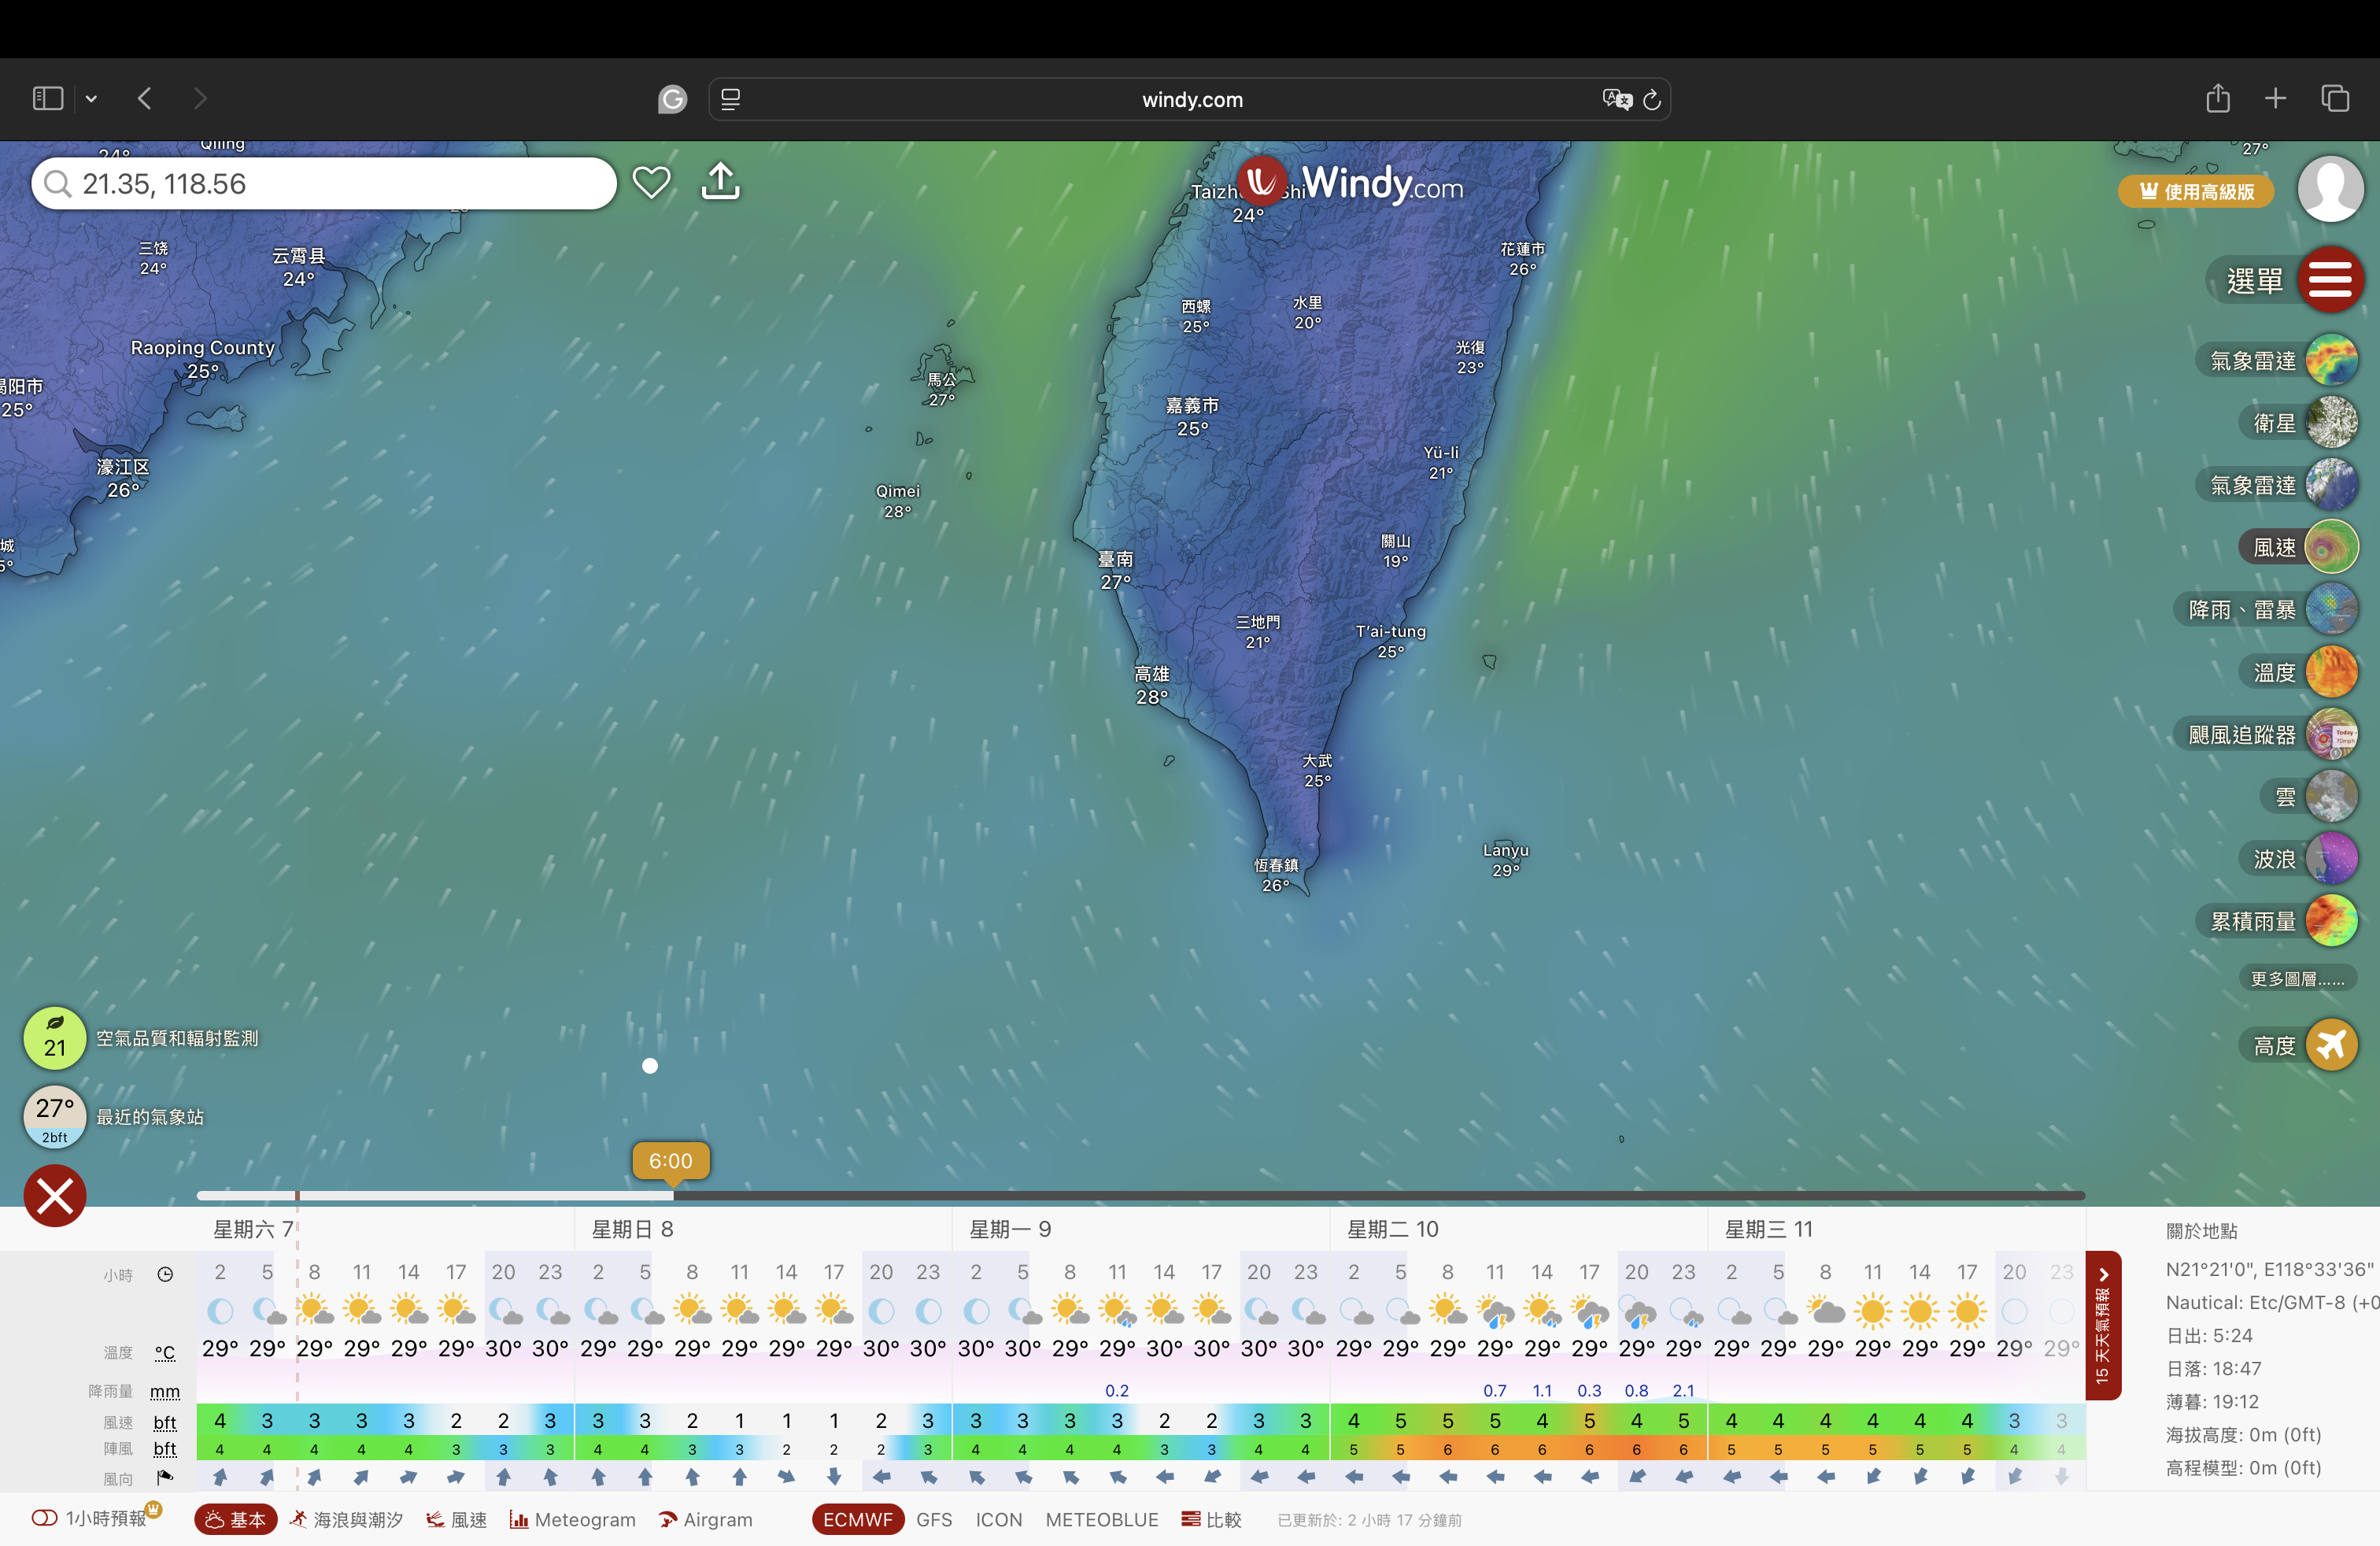The image size is (2380, 1546).
Task: Select the clouds layer icon
Action: click(2331, 796)
